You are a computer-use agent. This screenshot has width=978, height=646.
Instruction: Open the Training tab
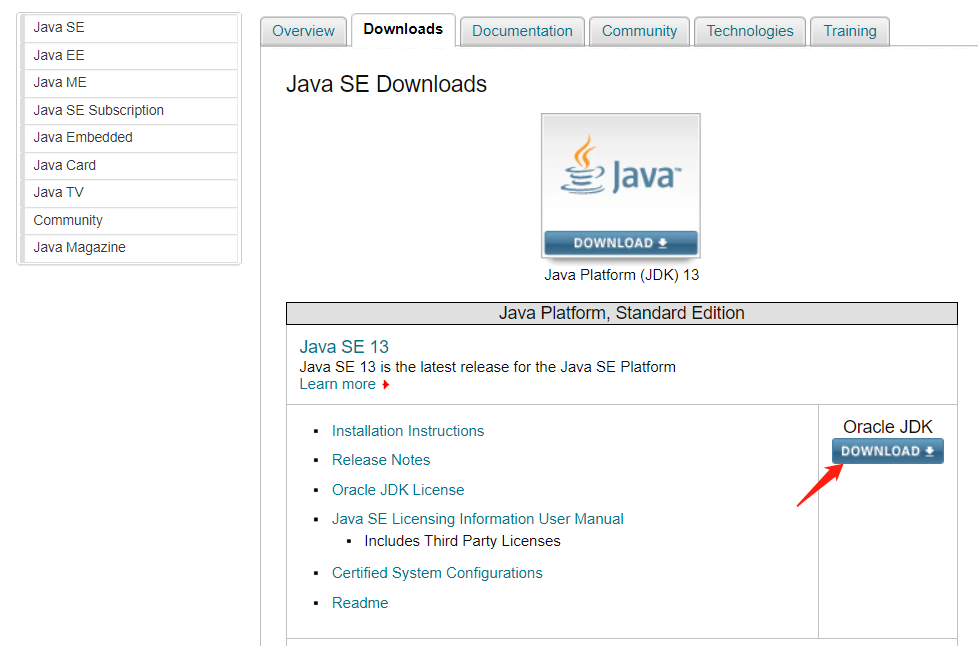[x=850, y=31]
